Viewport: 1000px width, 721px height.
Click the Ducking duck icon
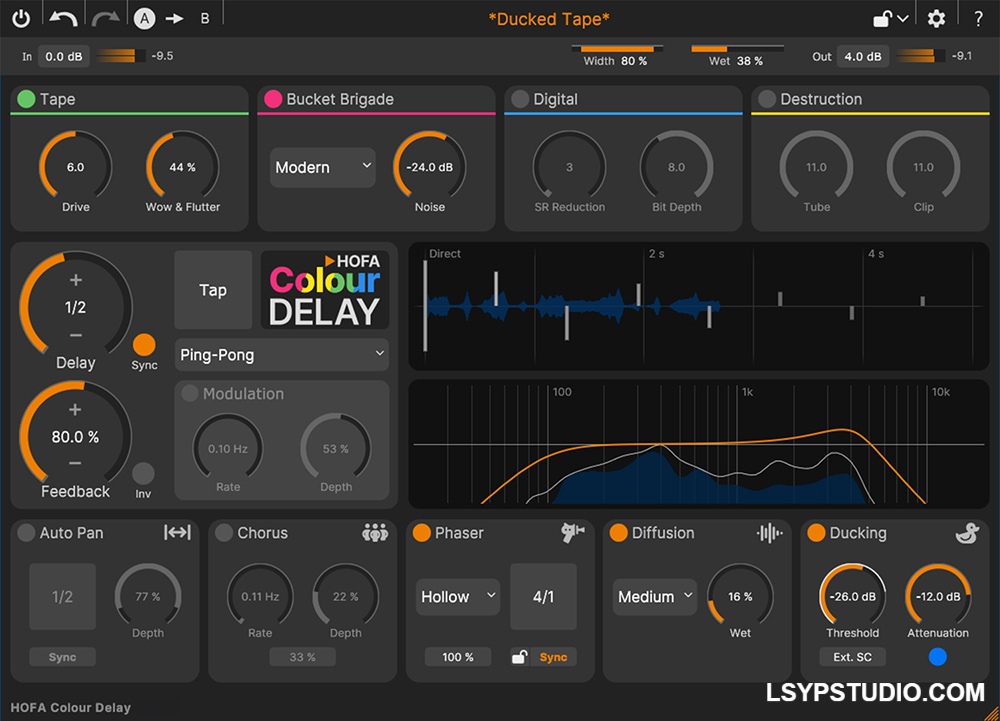click(x=967, y=532)
